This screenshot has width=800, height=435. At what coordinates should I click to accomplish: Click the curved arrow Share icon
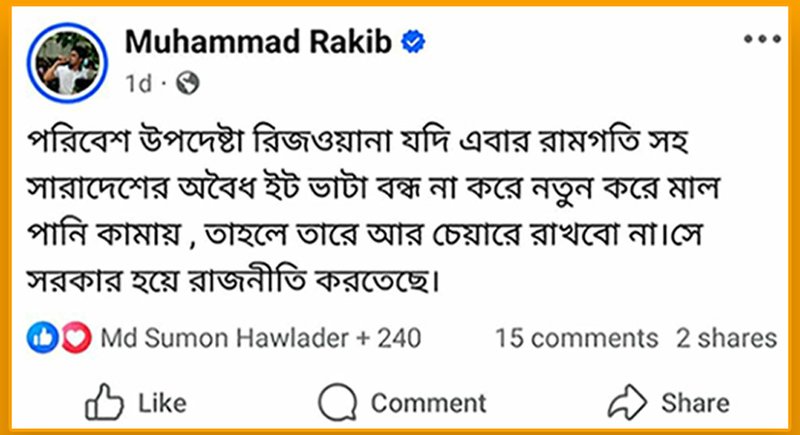[626, 403]
